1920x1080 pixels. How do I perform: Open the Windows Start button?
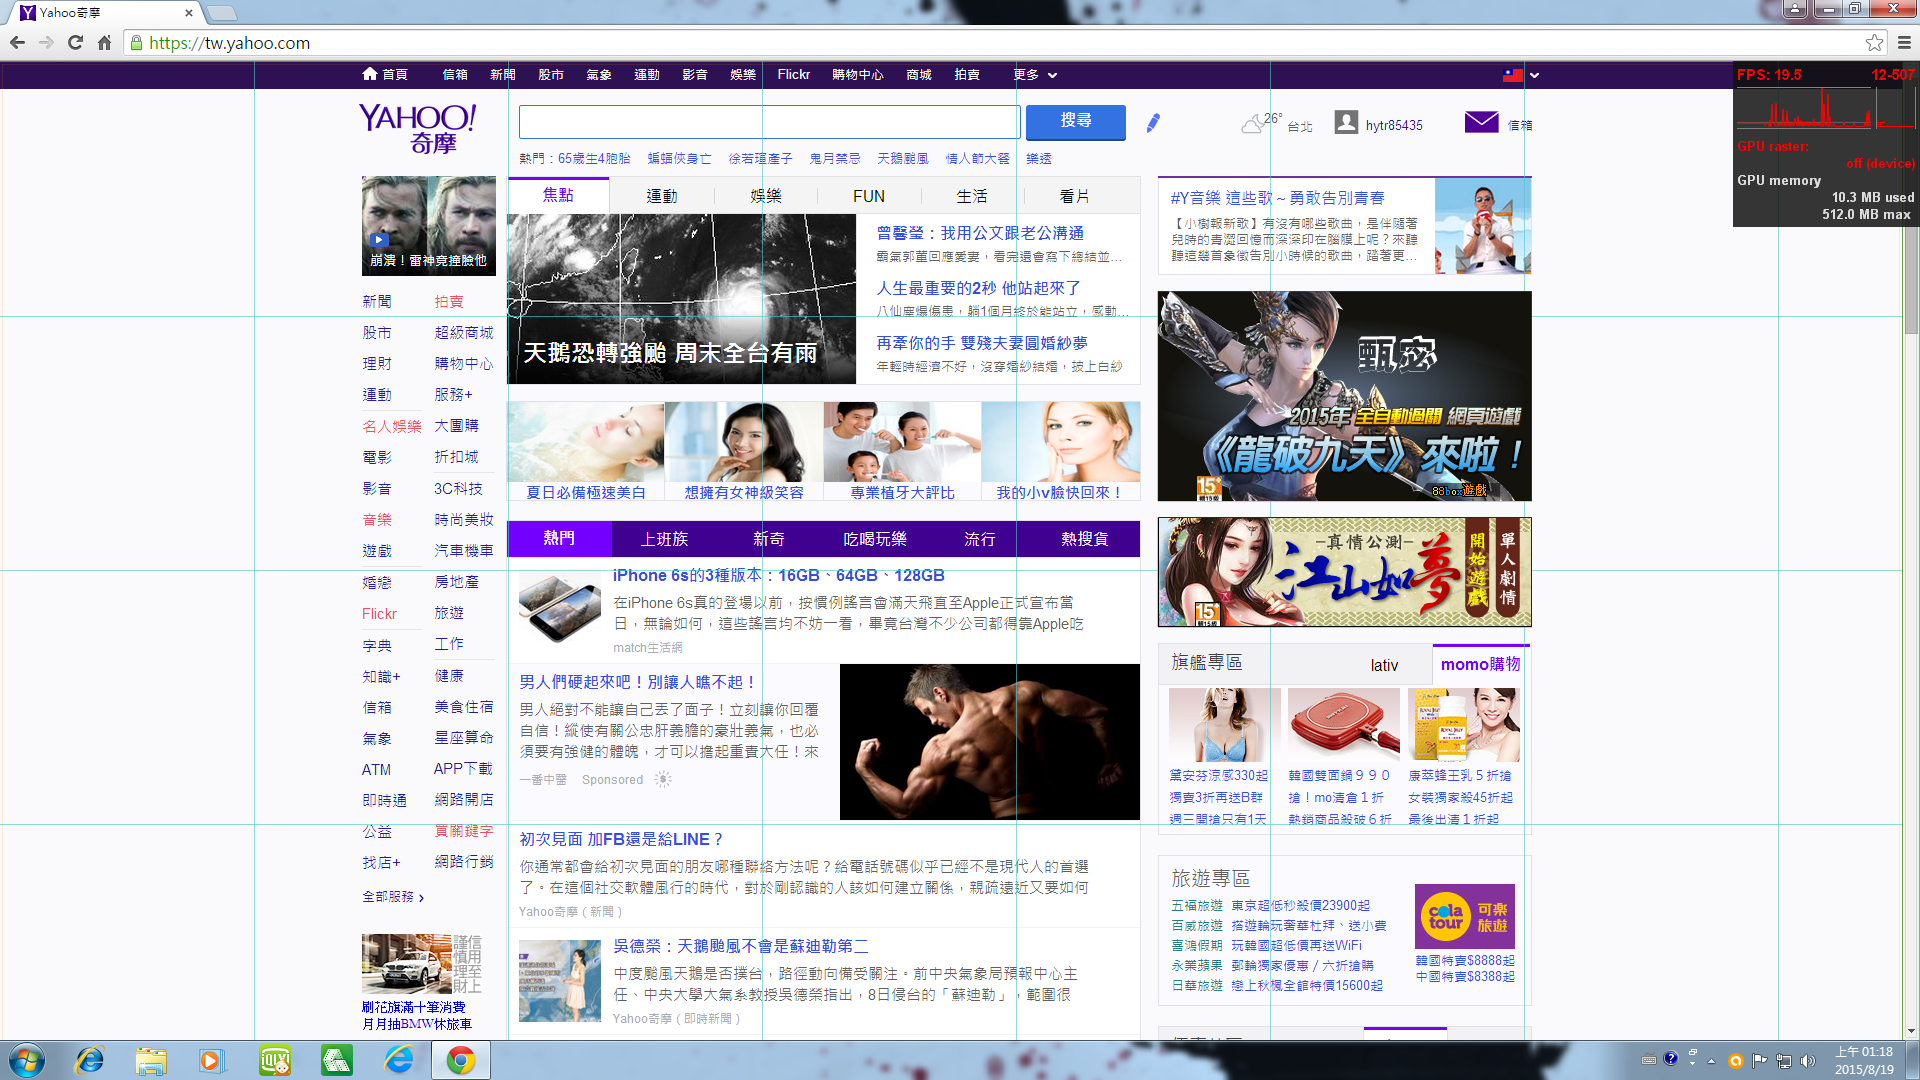[27, 1060]
